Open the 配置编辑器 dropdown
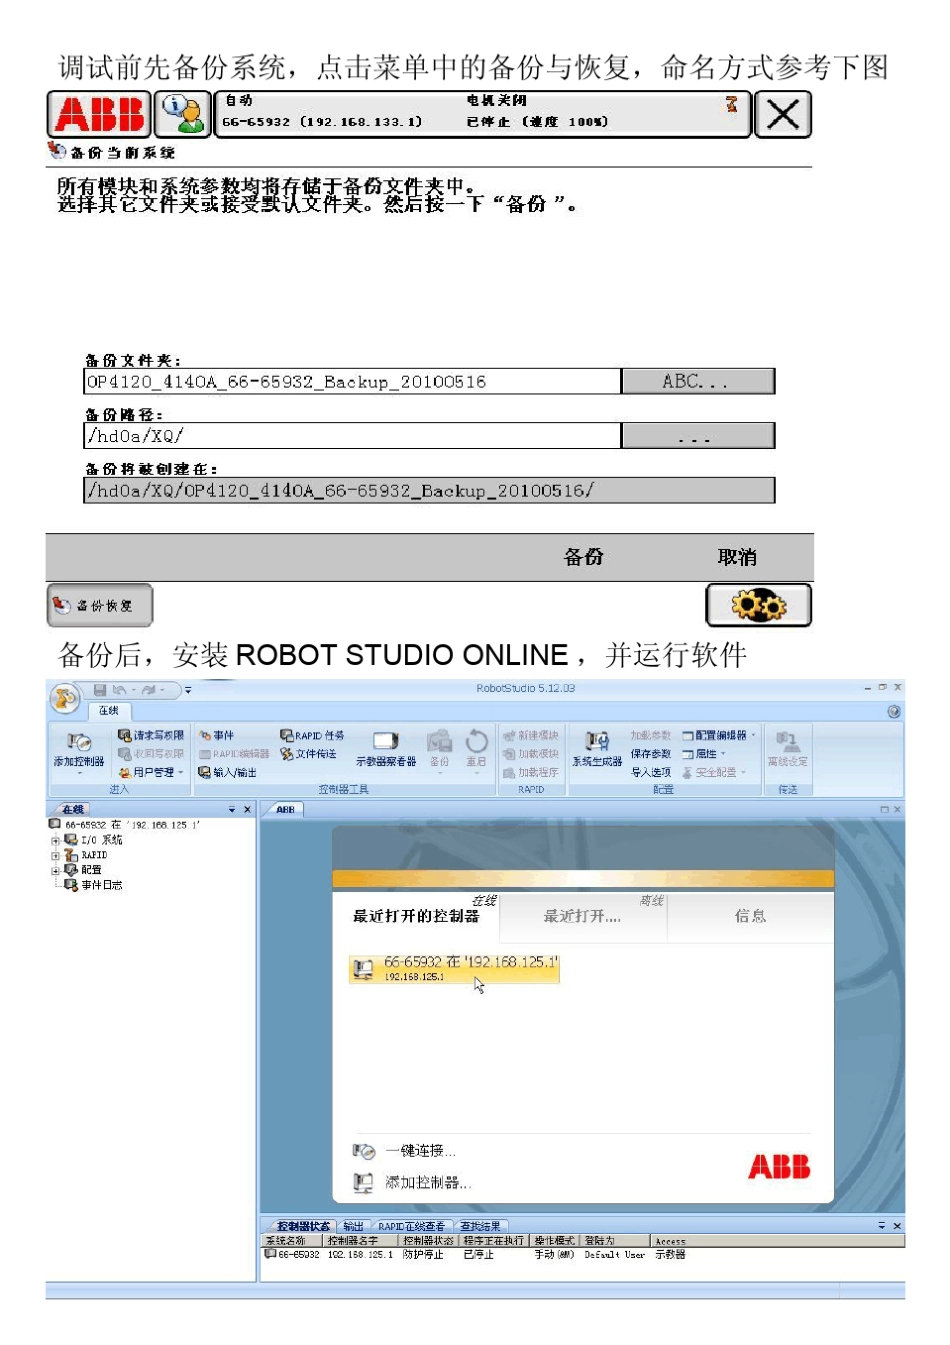This screenshot has height=1345, width=950. (719, 735)
